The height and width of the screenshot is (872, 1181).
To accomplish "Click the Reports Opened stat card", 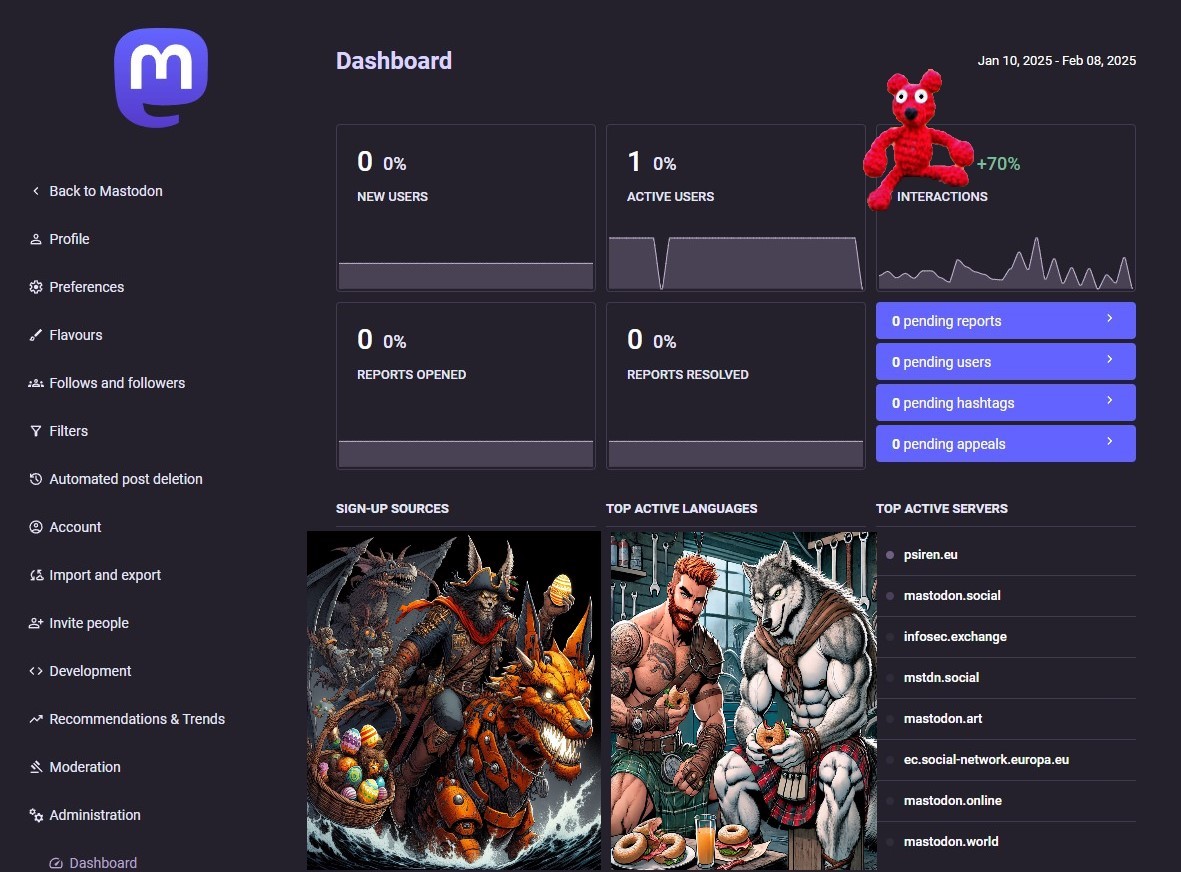I will click(x=465, y=386).
